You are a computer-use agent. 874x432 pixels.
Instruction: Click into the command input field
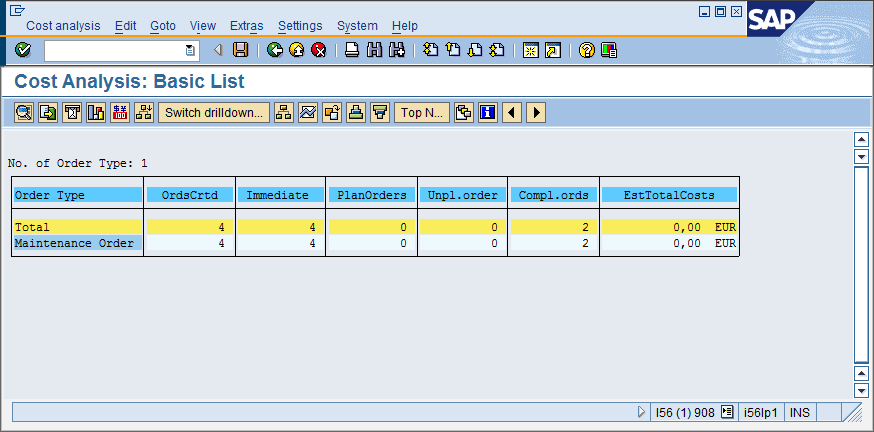click(x=114, y=51)
